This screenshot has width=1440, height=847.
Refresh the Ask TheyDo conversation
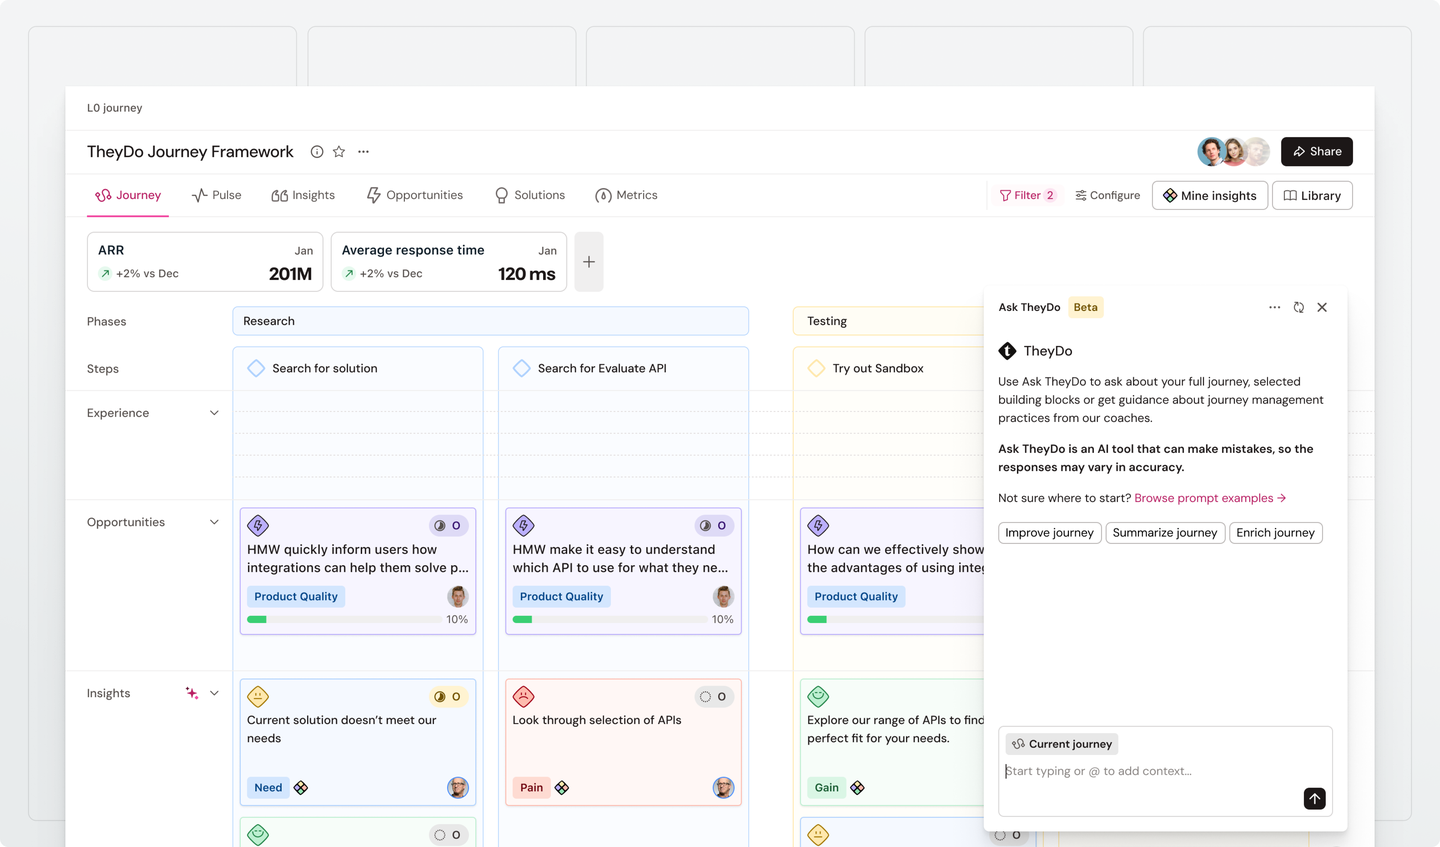click(1298, 307)
